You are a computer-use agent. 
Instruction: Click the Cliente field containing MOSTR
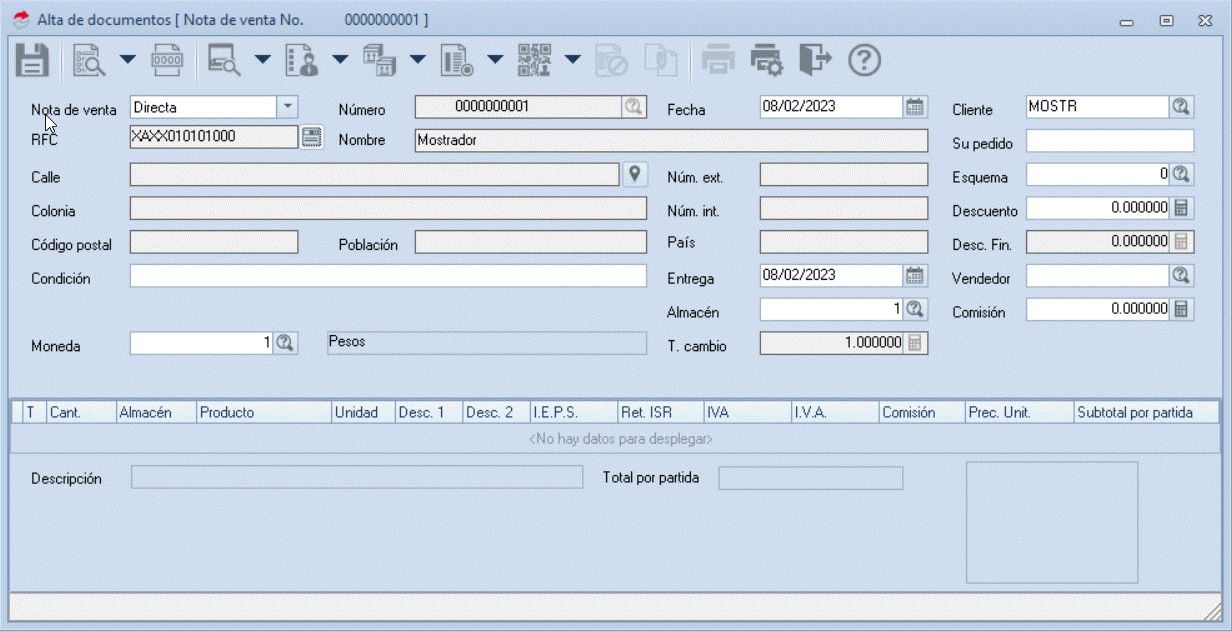[x=1098, y=107]
